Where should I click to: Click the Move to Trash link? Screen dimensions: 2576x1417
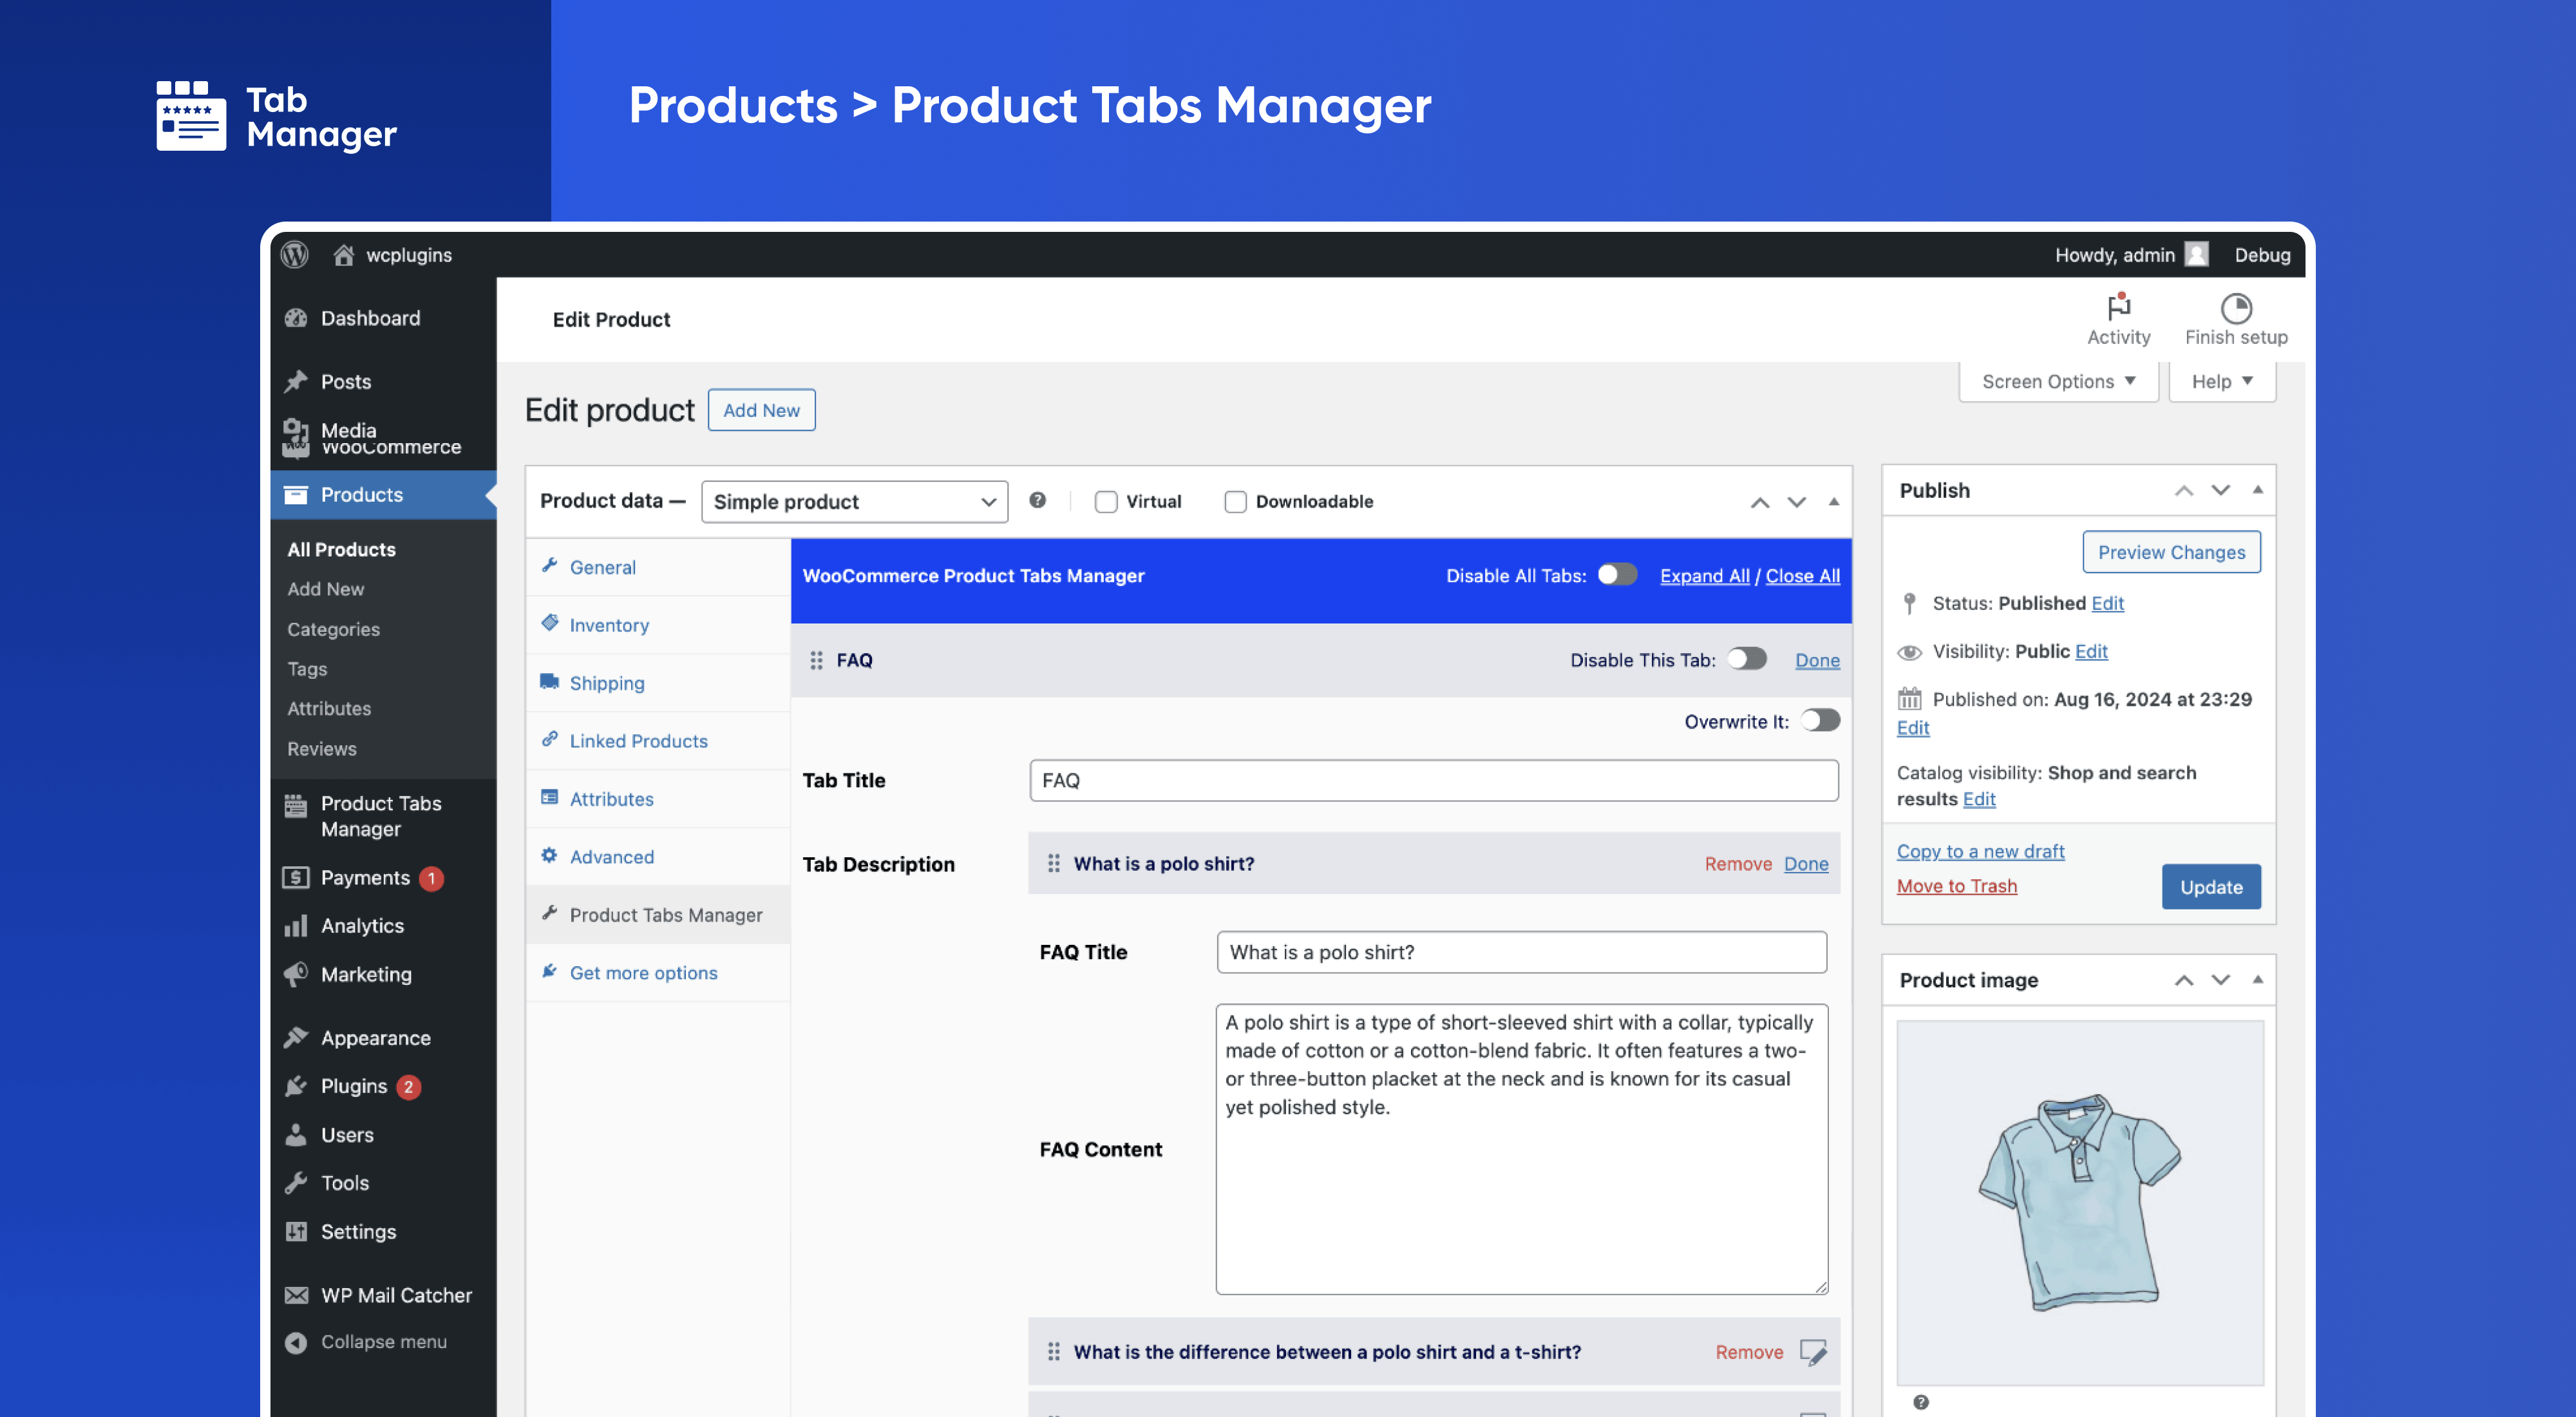tap(1956, 886)
